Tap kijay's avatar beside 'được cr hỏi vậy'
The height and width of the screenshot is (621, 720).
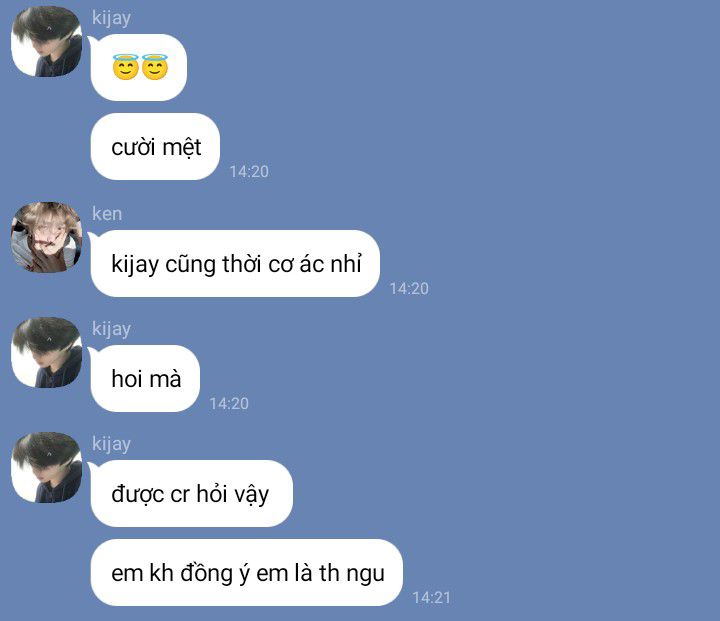point(46,467)
